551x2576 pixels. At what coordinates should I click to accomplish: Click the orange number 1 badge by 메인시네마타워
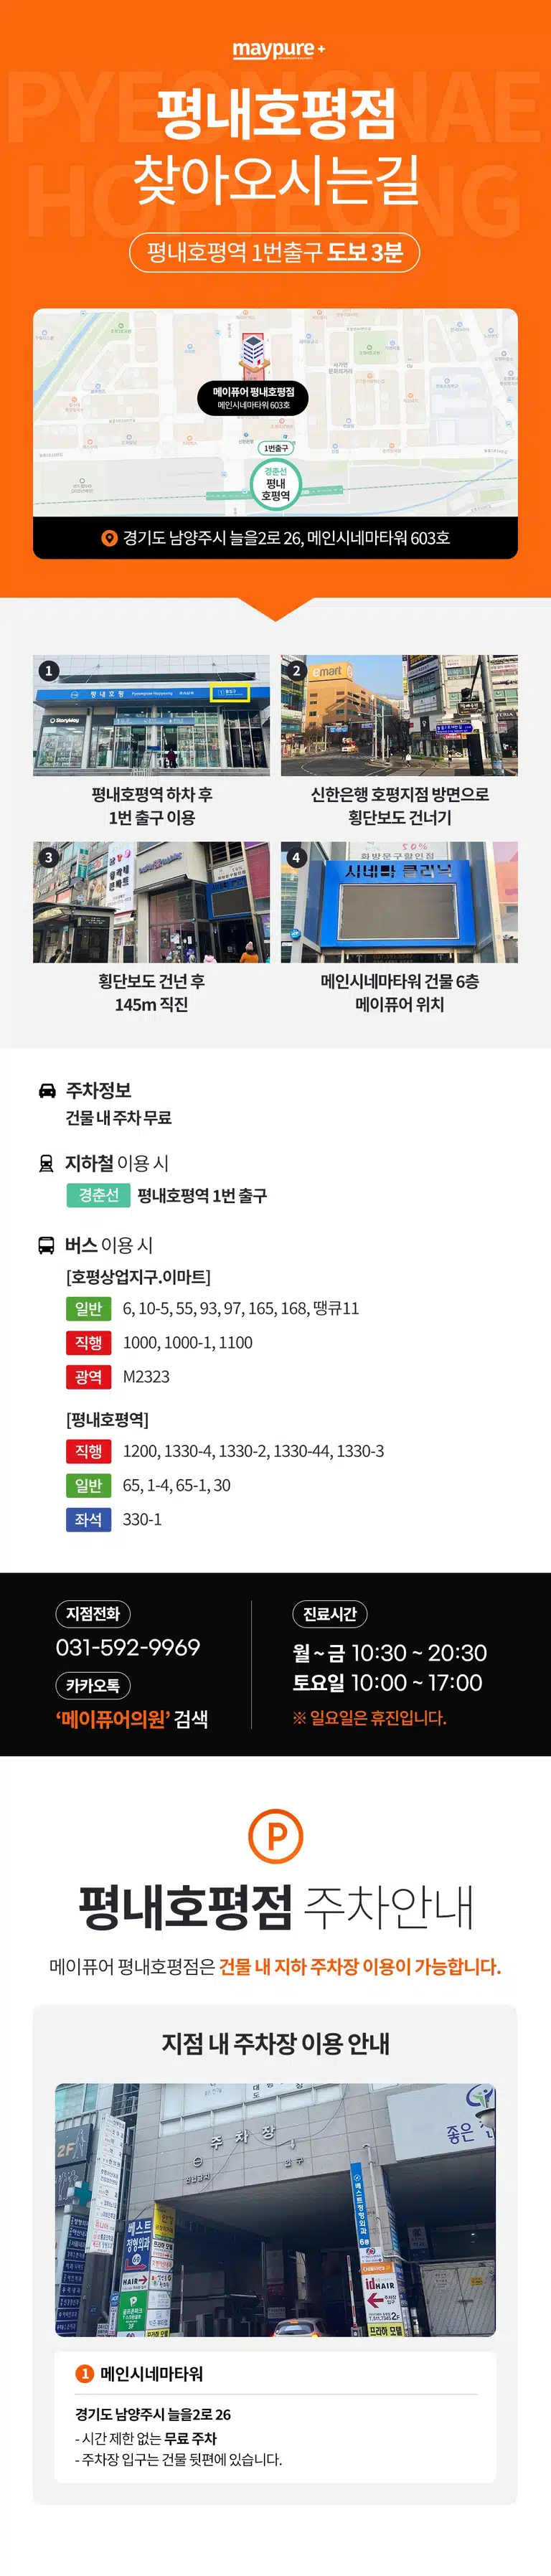pos(85,2373)
